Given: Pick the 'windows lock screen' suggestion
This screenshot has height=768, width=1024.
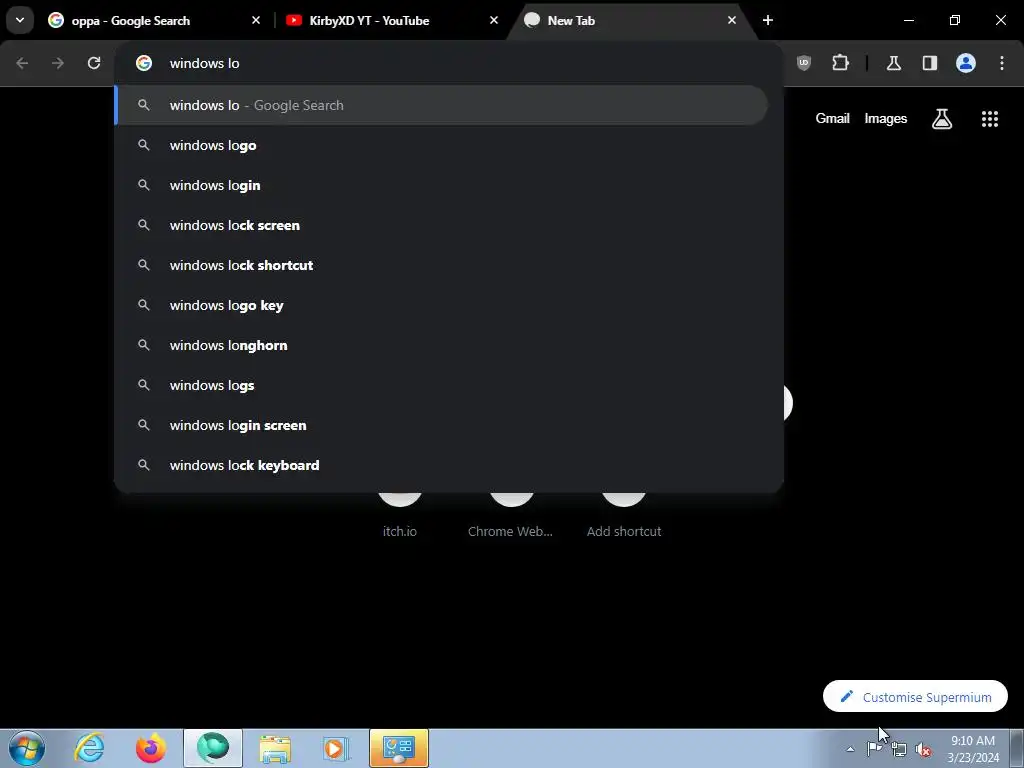Looking at the screenshot, I should click(441, 225).
